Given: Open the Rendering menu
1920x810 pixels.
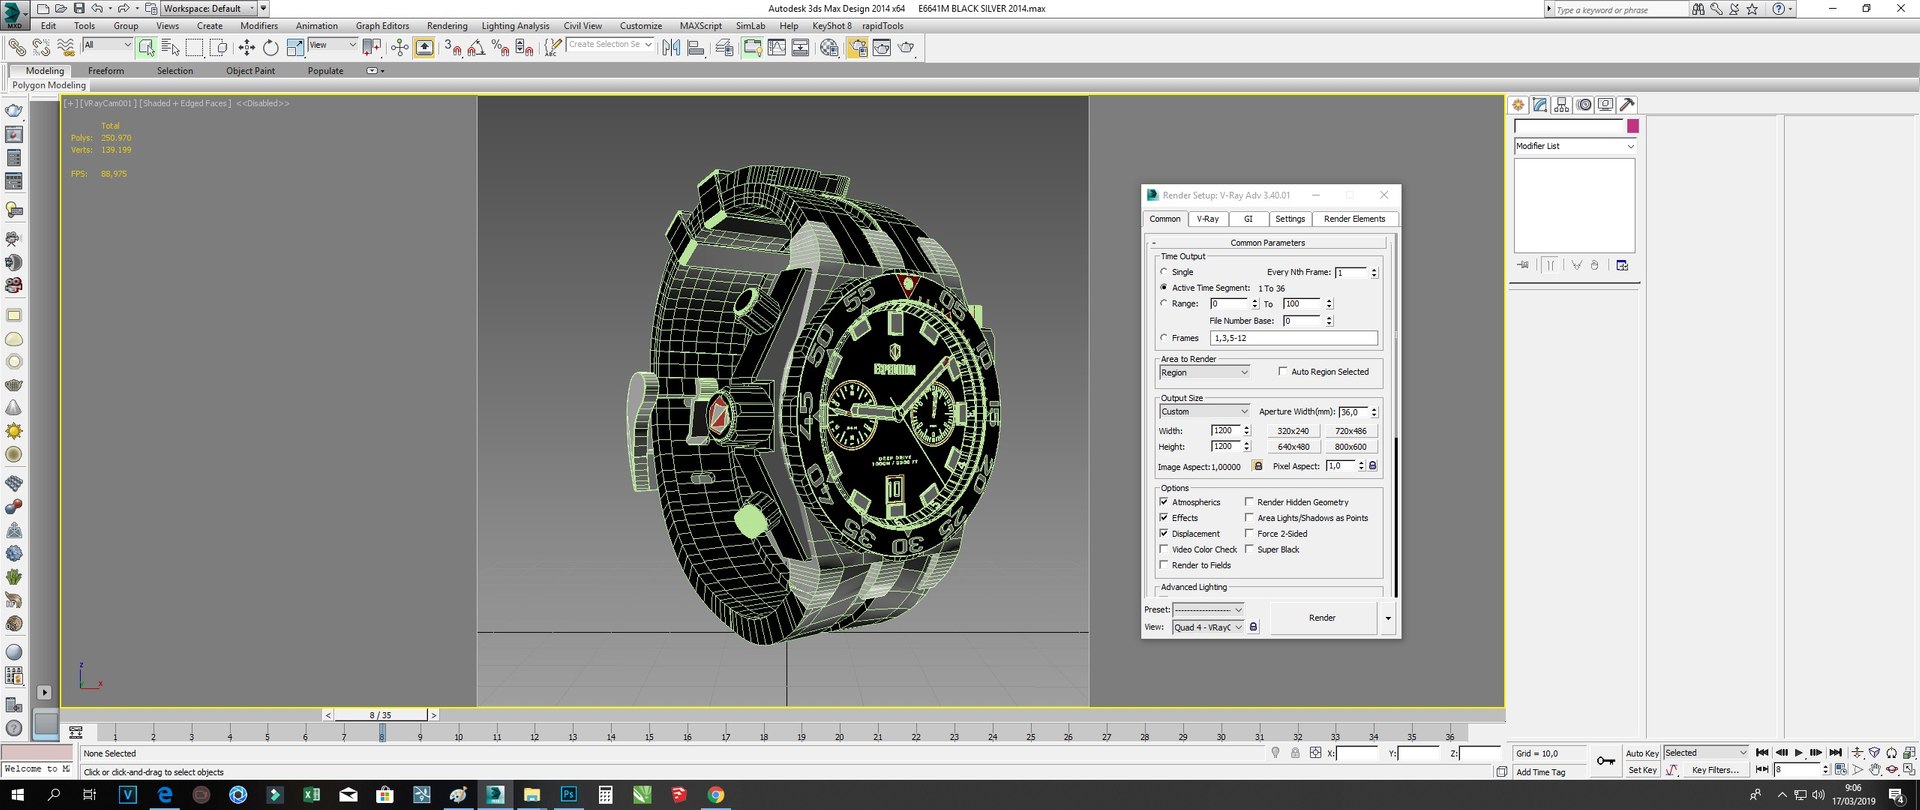Looking at the screenshot, I should pos(447,26).
